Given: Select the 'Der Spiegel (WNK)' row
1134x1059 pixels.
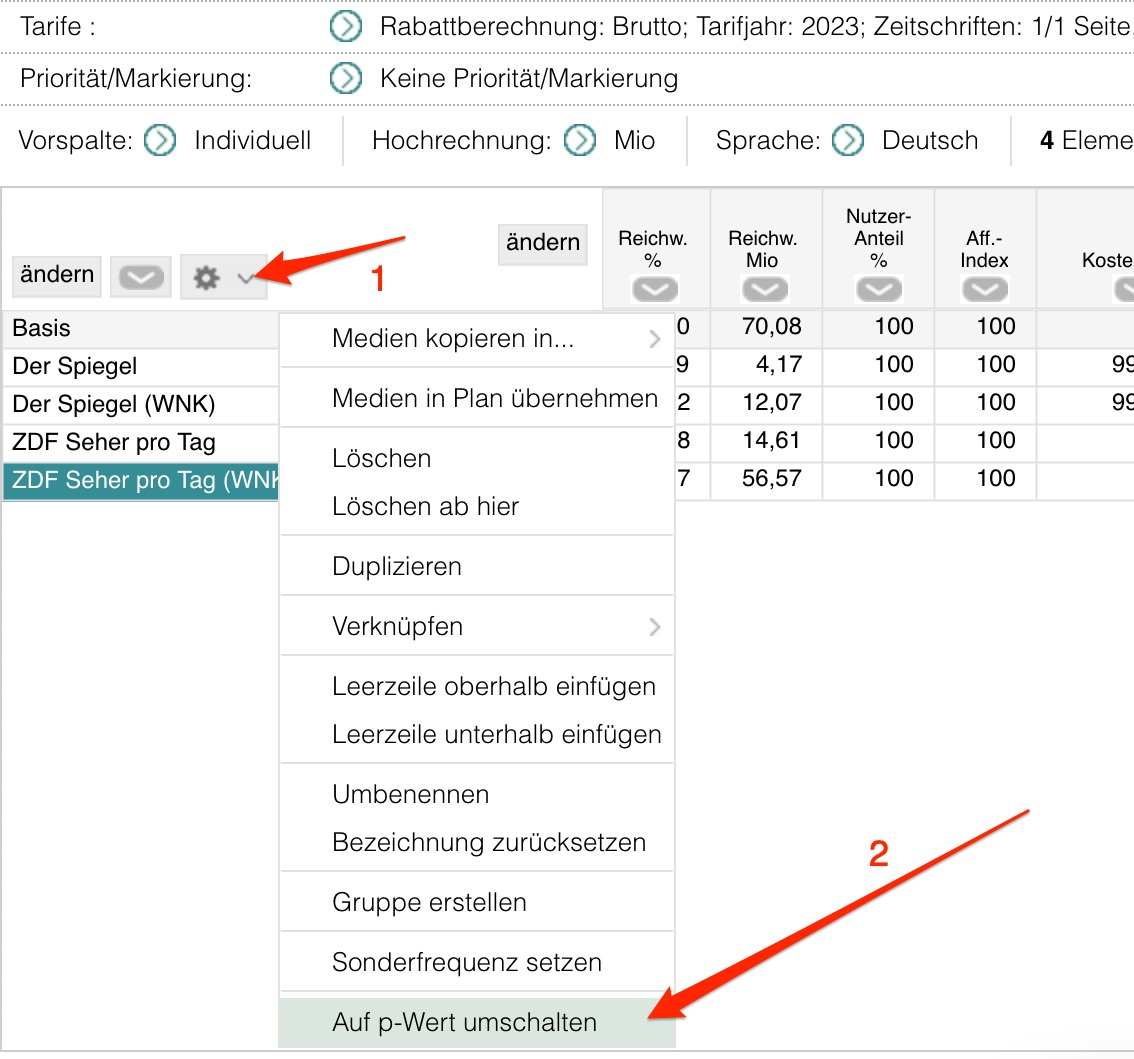Looking at the screenshot, I should 113,404.
